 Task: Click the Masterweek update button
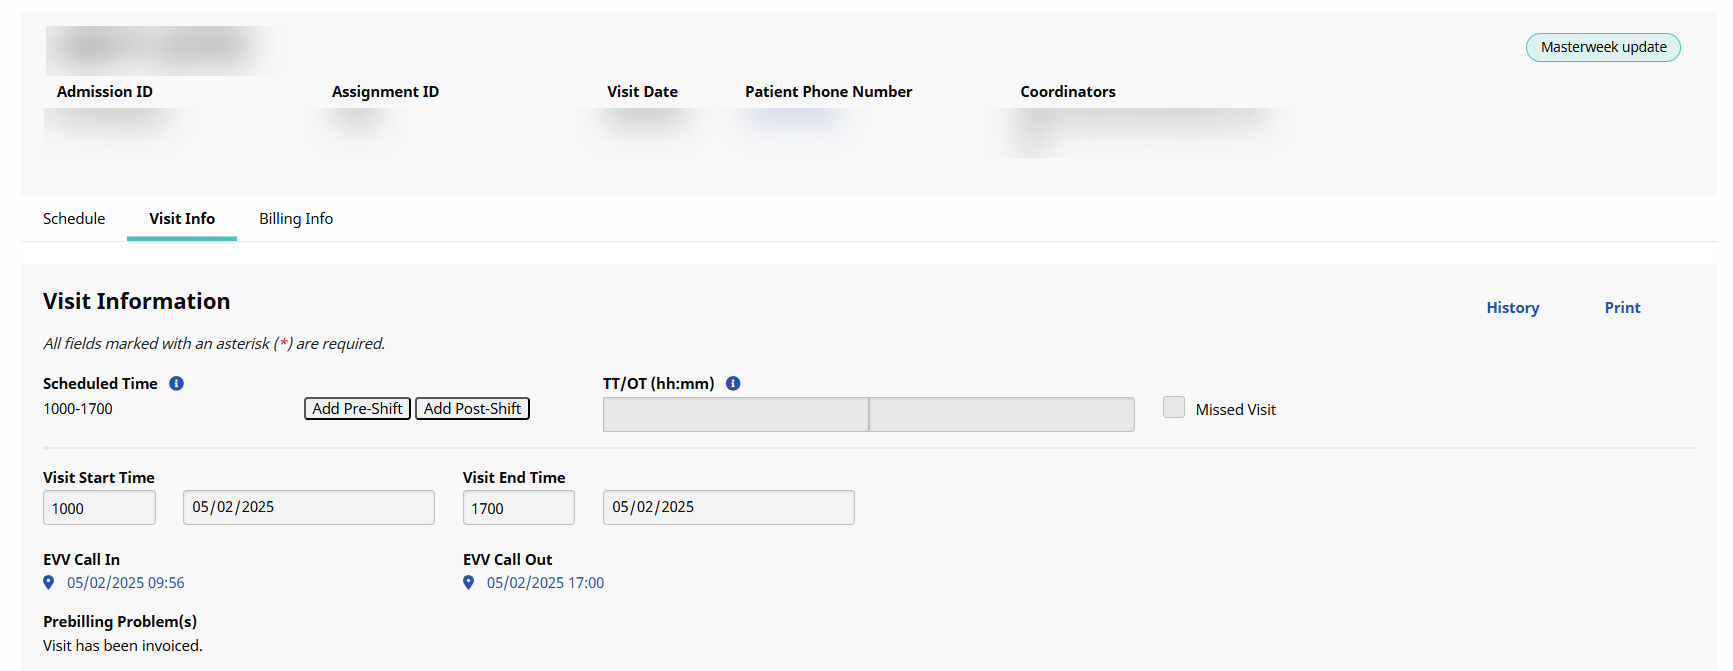point(1602,47)
